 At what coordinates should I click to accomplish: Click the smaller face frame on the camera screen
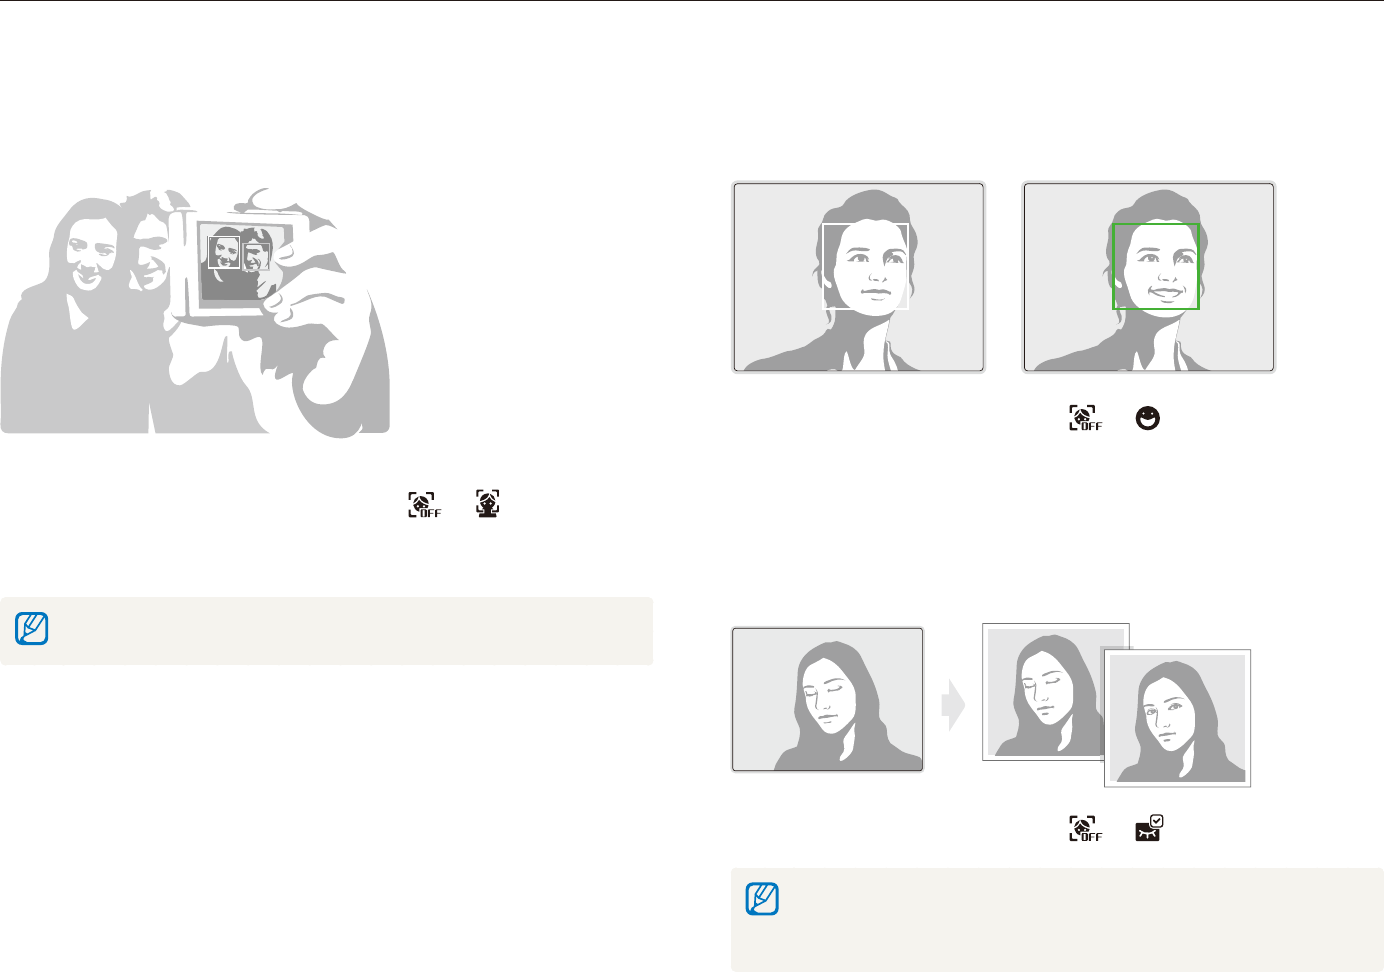[258, 258]
